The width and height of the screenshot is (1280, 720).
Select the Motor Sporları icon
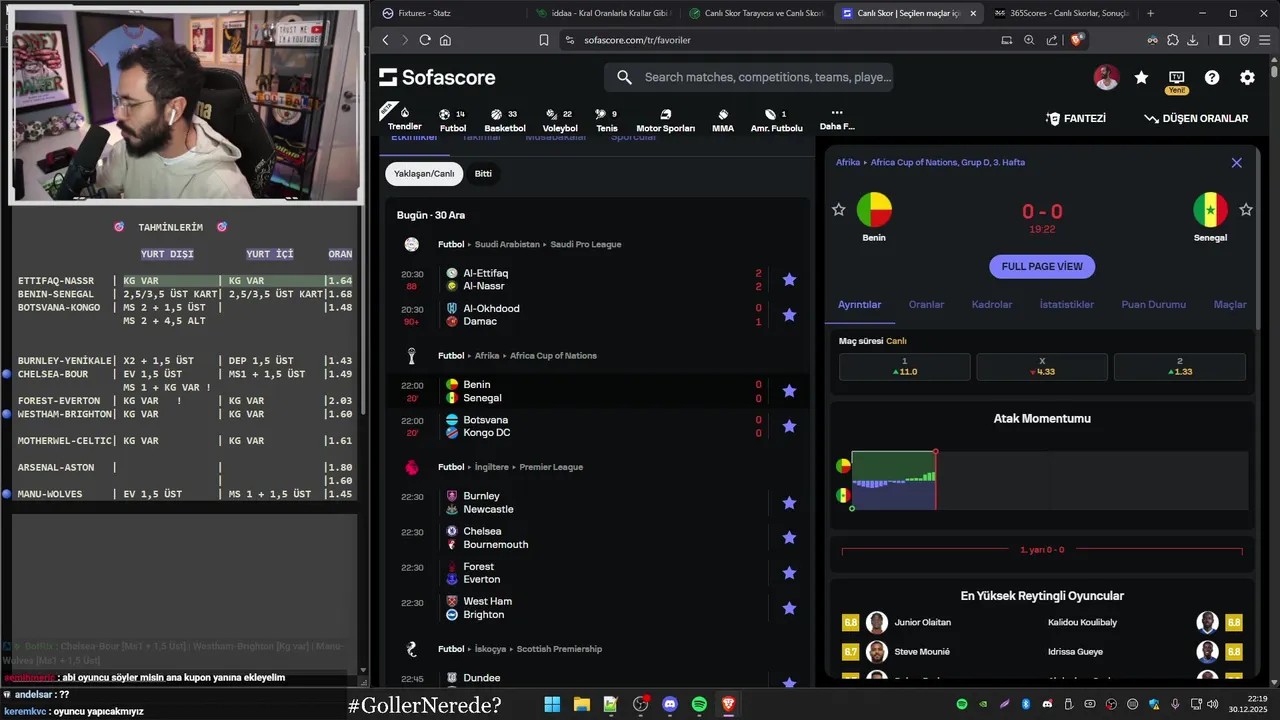click(x=665, y=121)
